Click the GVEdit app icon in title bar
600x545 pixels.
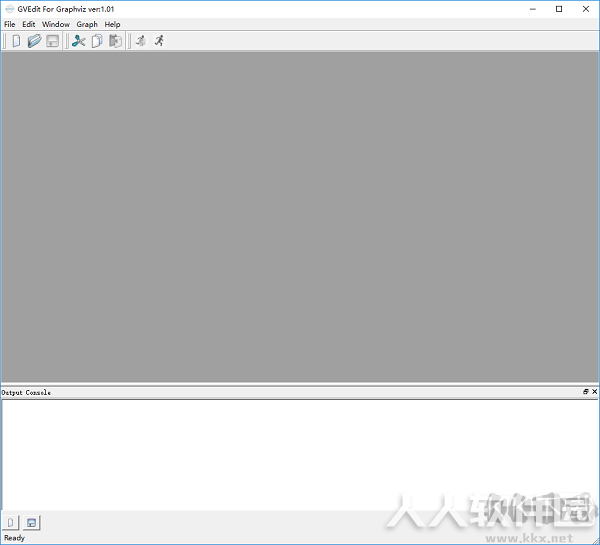click(10, 9)
